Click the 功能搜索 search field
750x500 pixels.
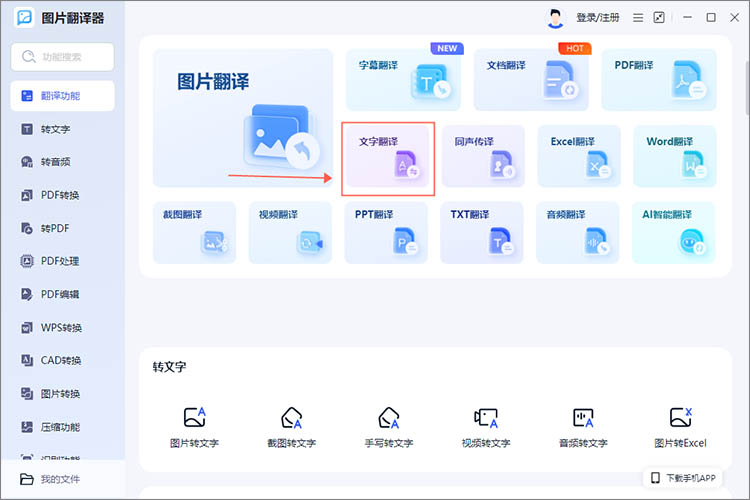(63, 57)
